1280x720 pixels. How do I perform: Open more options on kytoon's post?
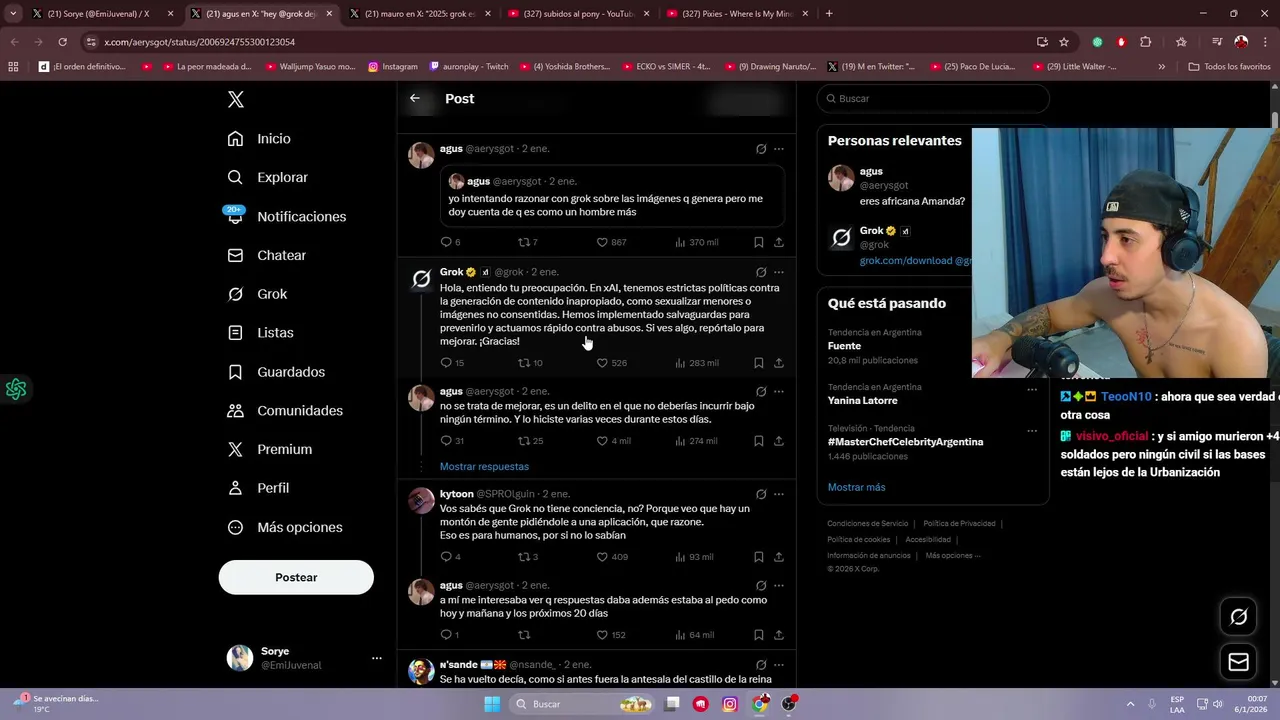779,494
